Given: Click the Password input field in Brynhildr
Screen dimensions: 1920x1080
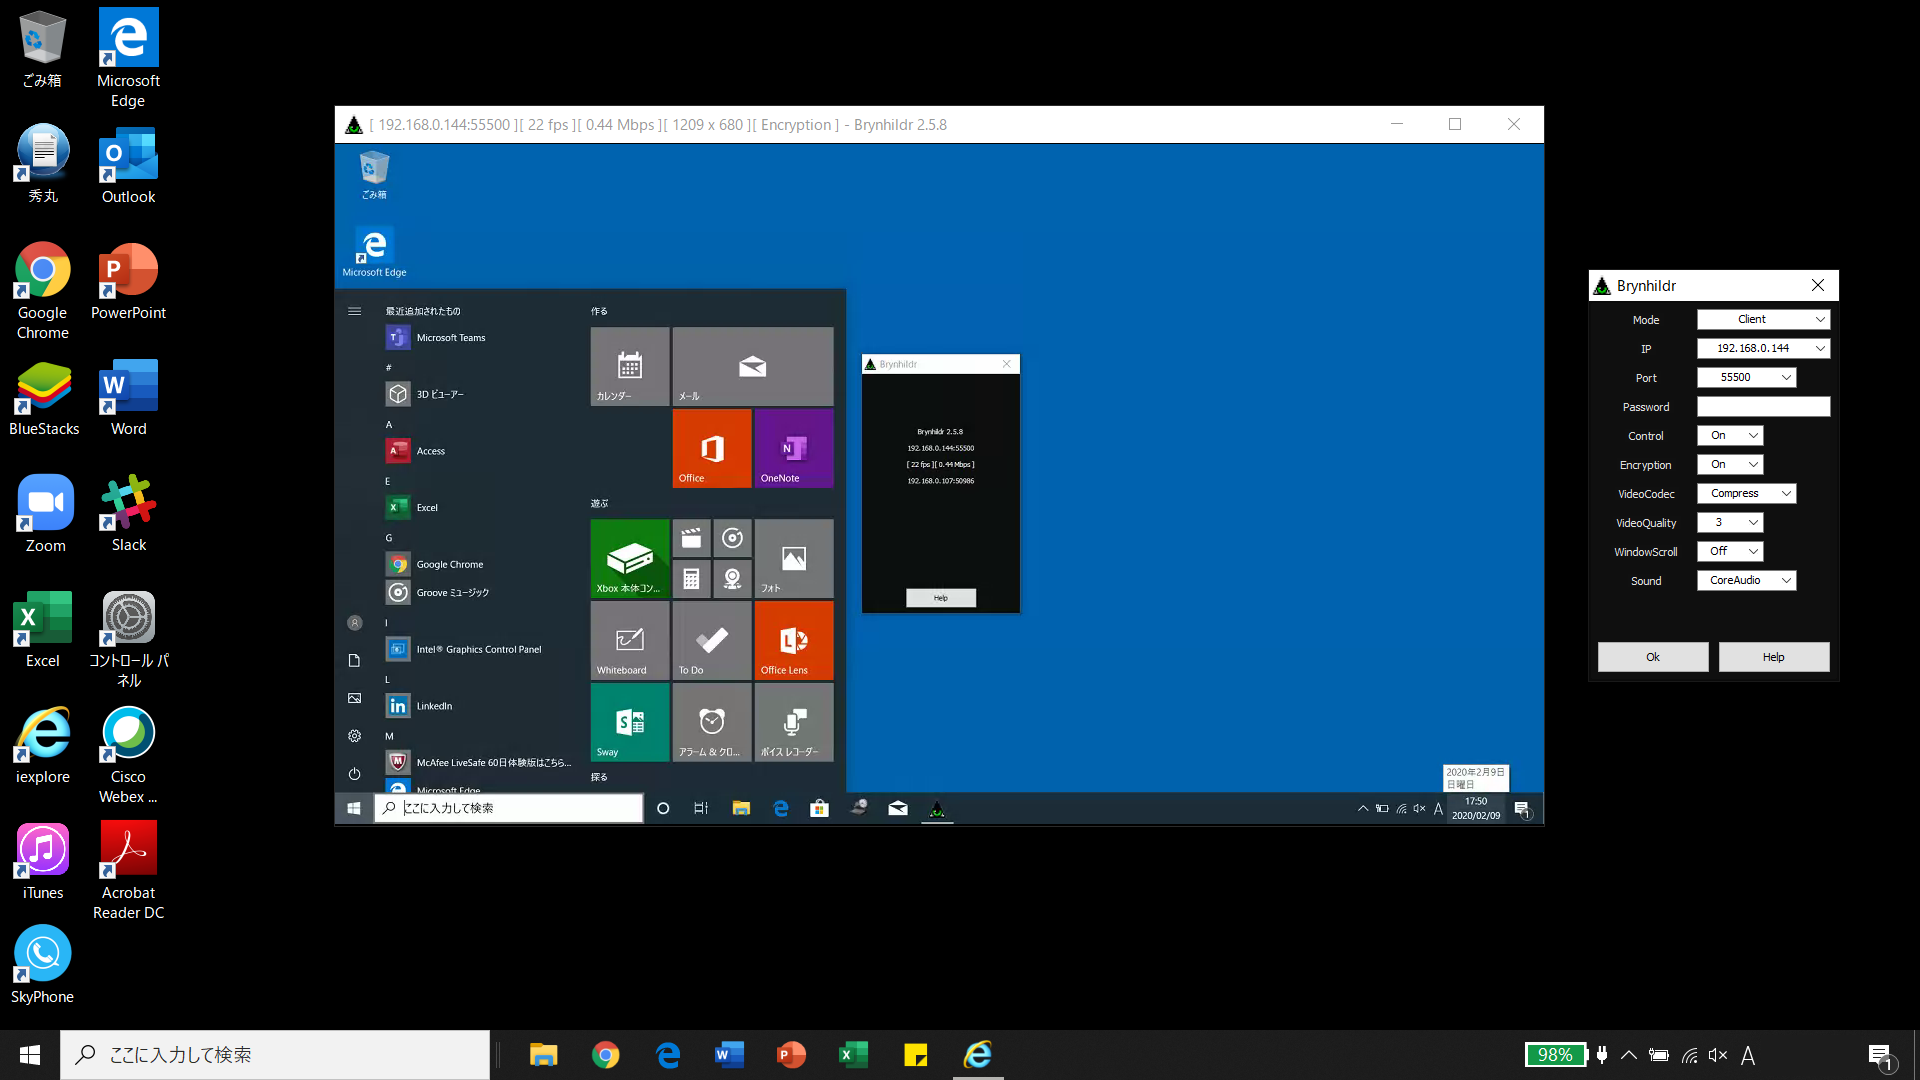Looking at the screenshot, I should click(x=1764, y=406).
